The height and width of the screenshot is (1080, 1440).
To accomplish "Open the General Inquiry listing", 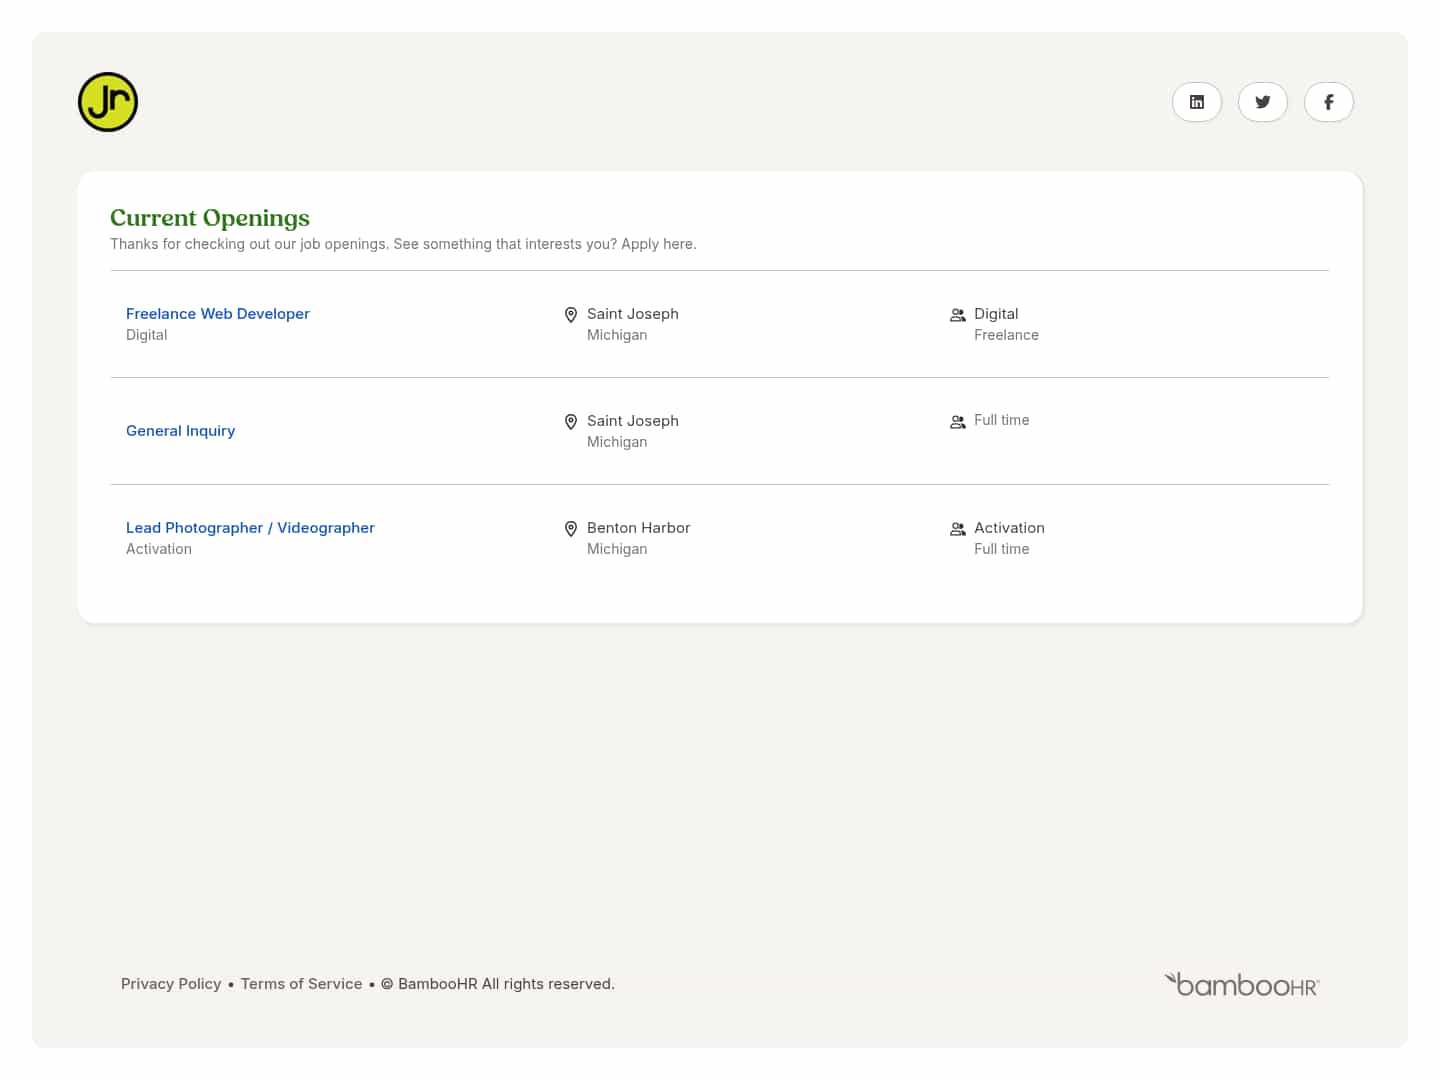I will tap(180, 430).
